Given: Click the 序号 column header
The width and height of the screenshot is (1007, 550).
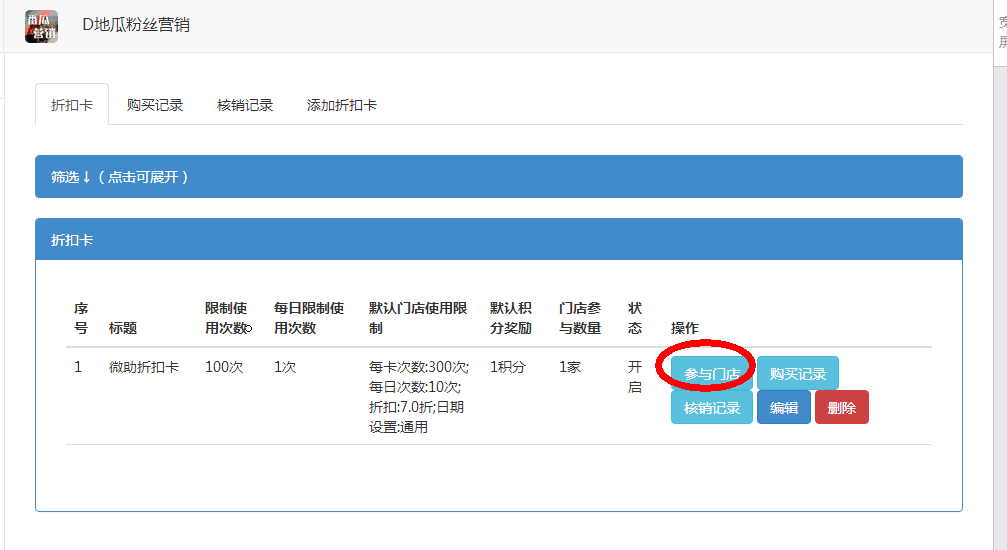Looking at the screenshot, I should (x=81, y=318).
